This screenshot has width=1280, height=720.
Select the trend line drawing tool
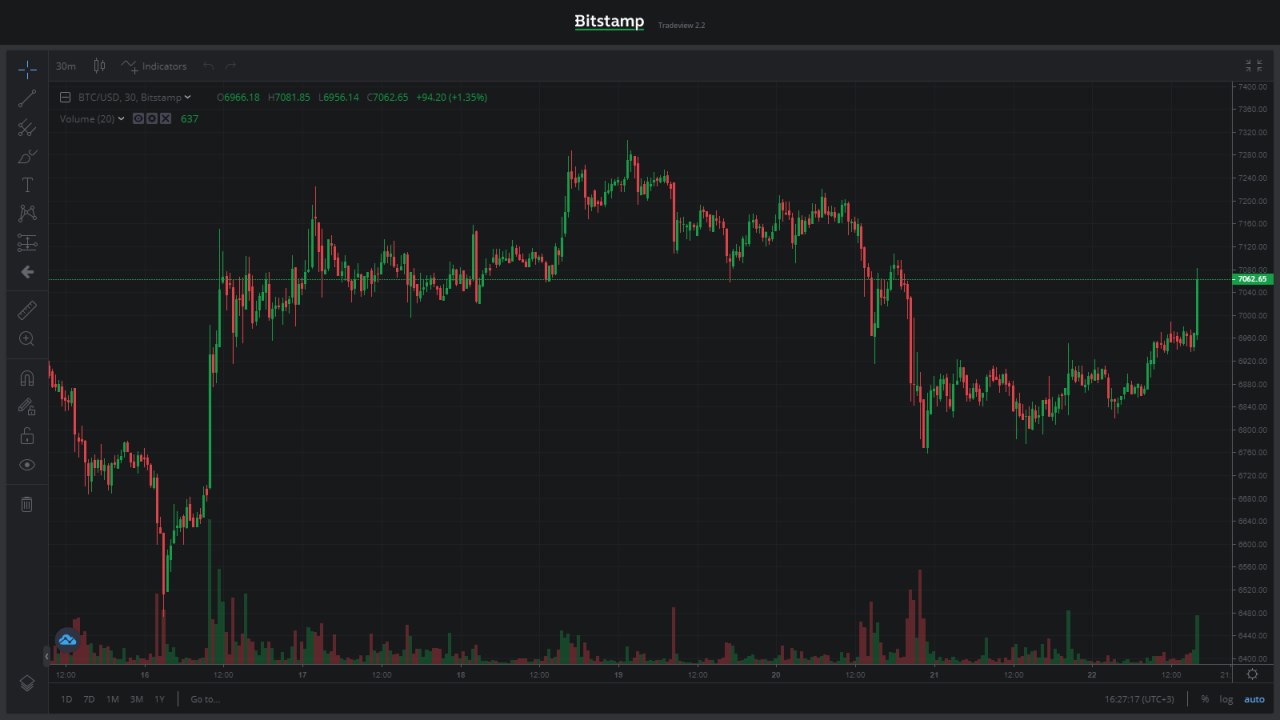click(27, 98)
